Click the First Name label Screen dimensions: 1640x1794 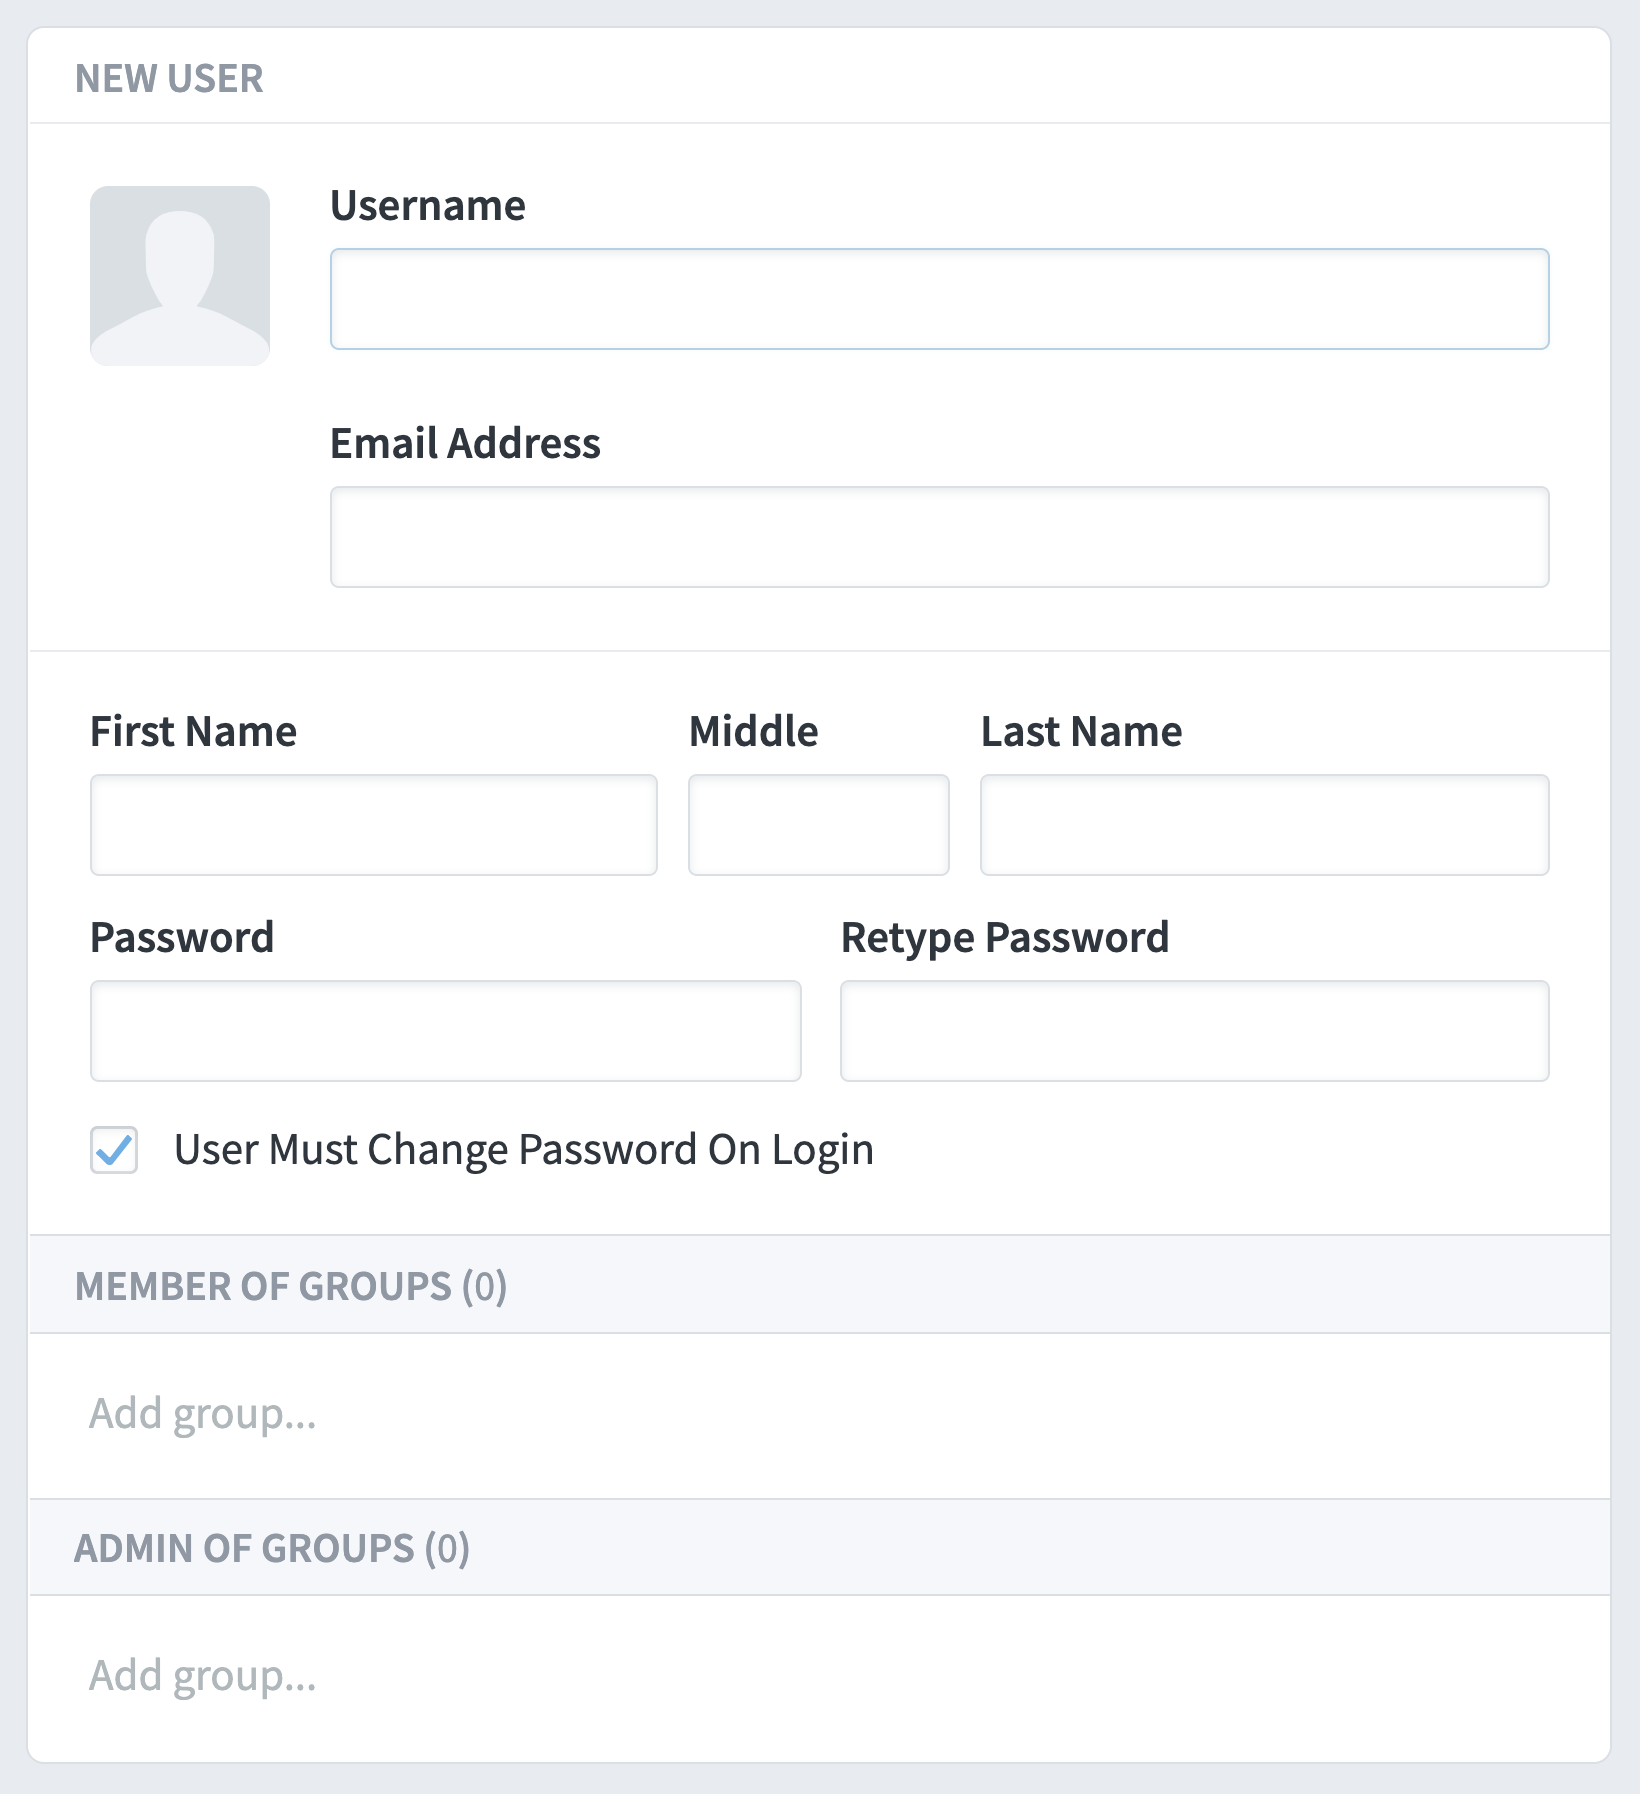194,732
